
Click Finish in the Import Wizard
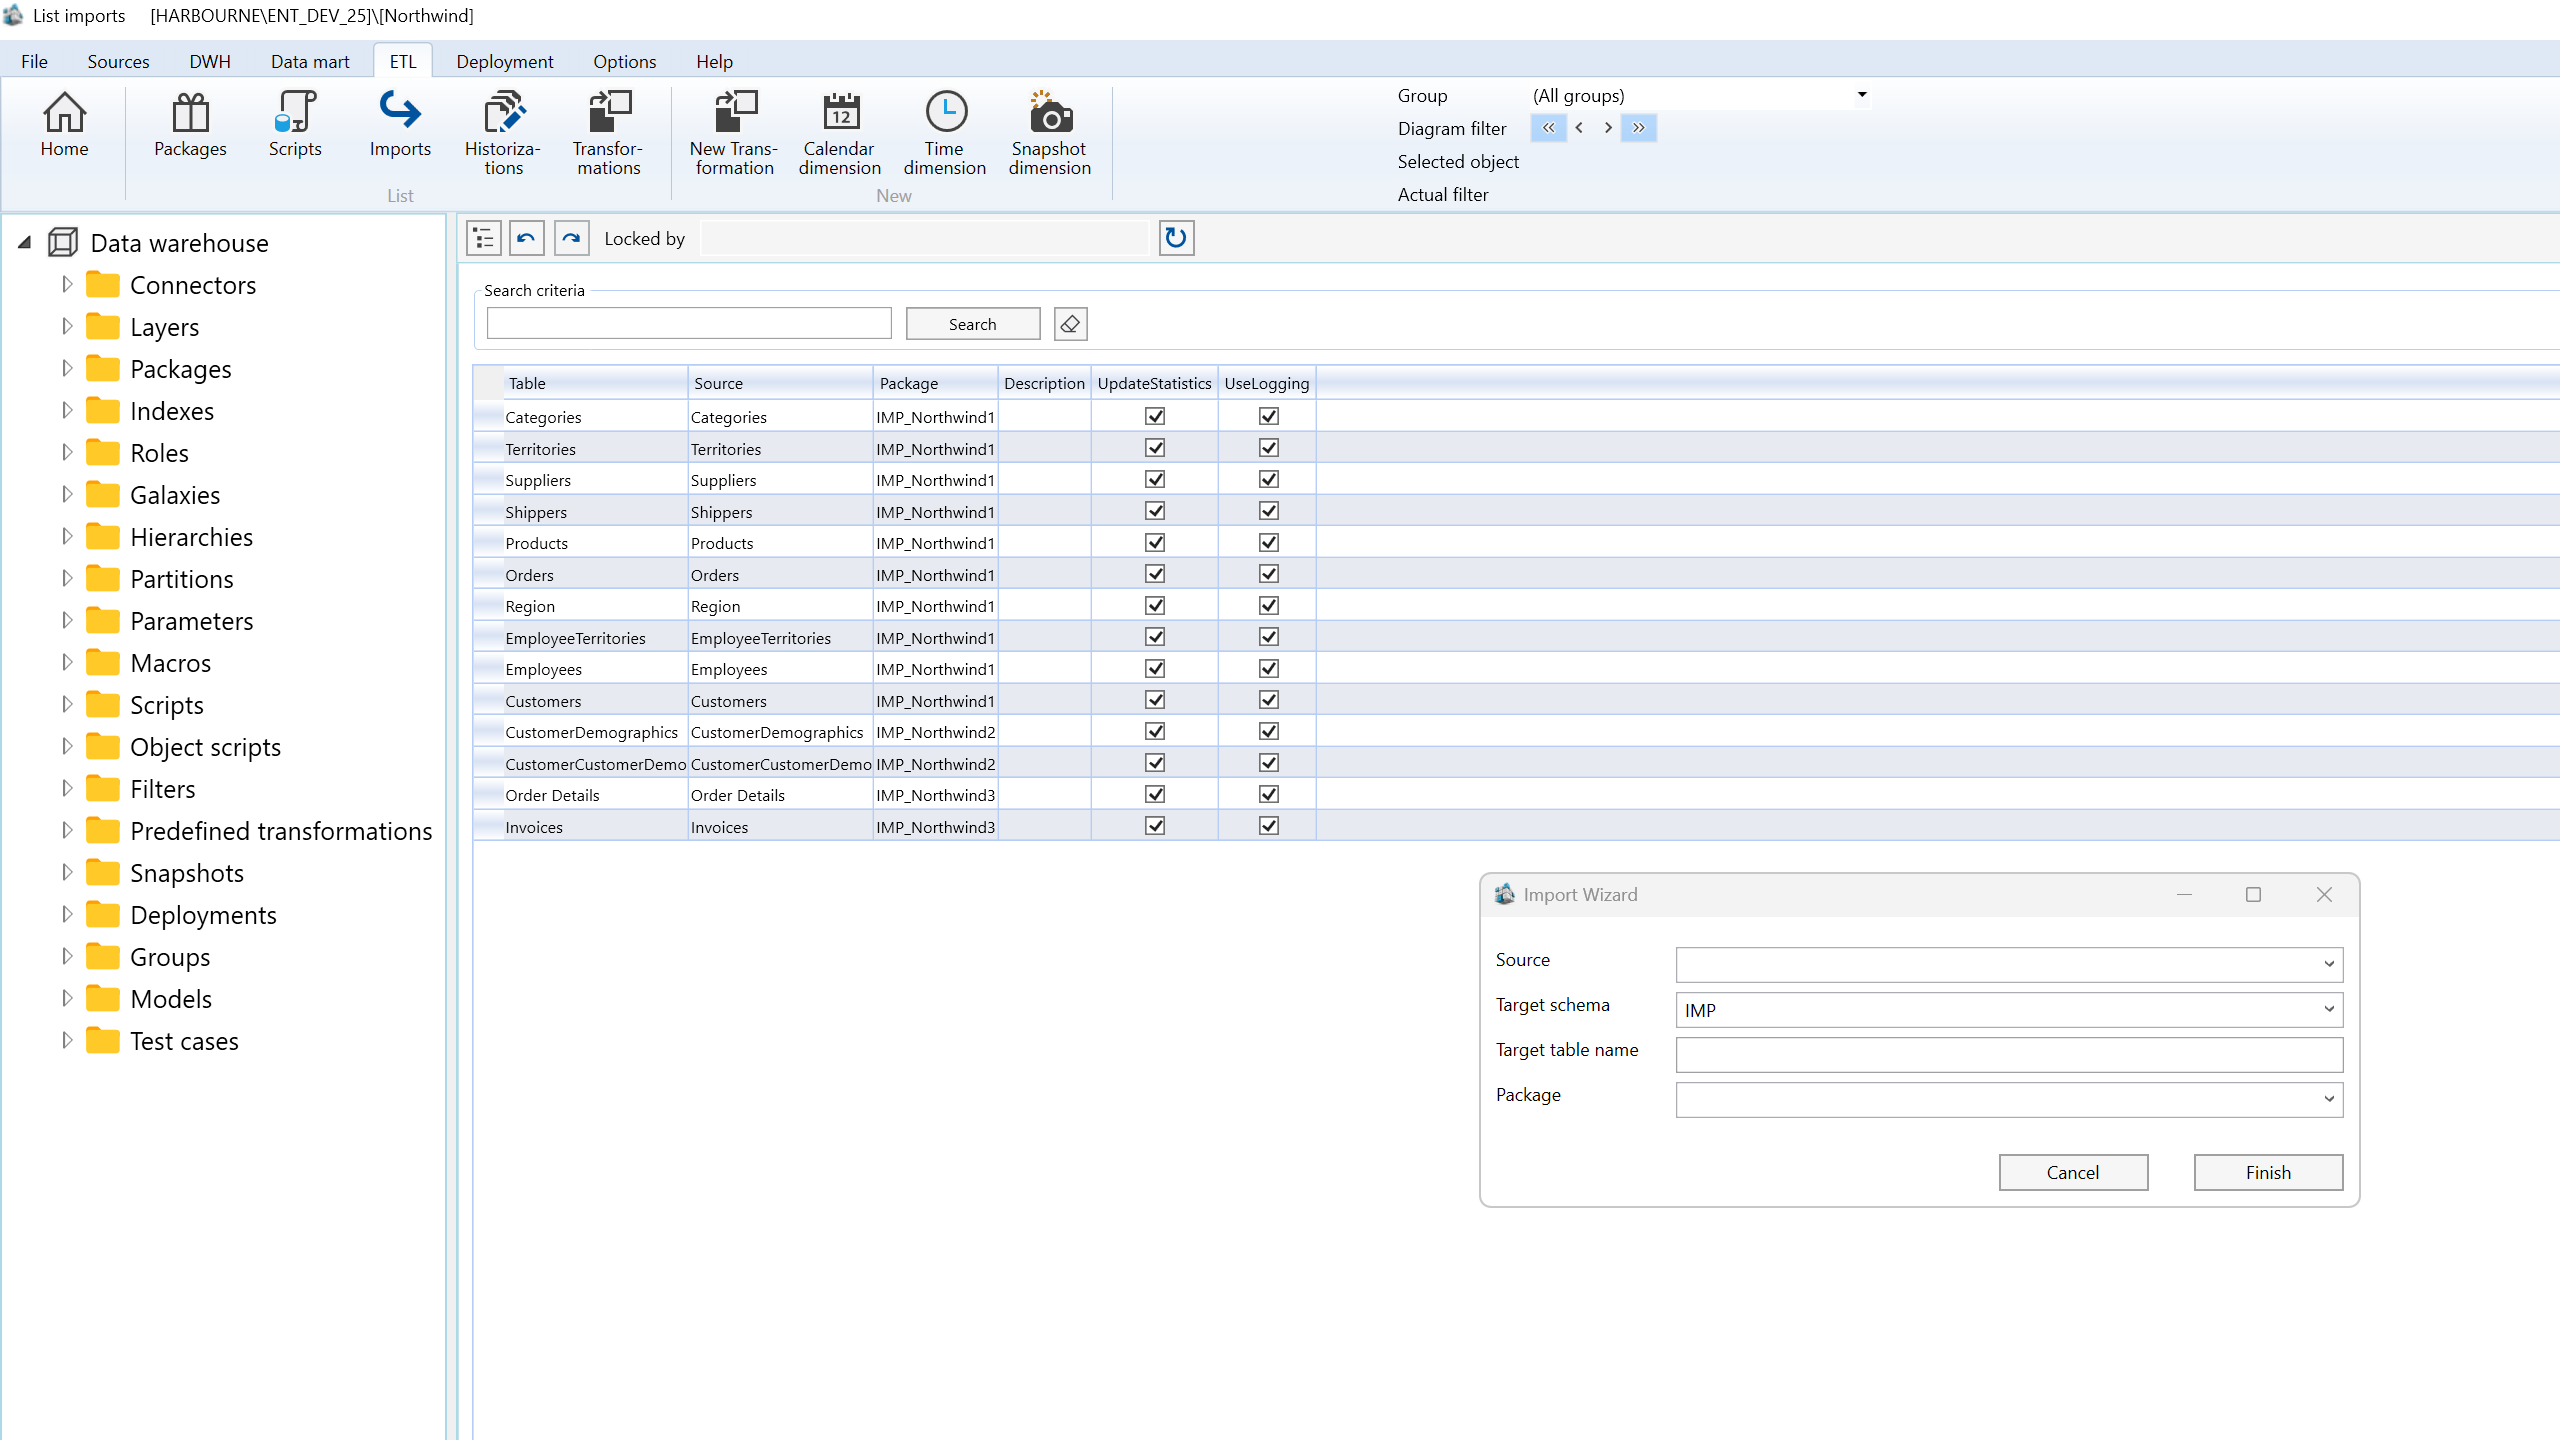(x=2268, y=1172)
